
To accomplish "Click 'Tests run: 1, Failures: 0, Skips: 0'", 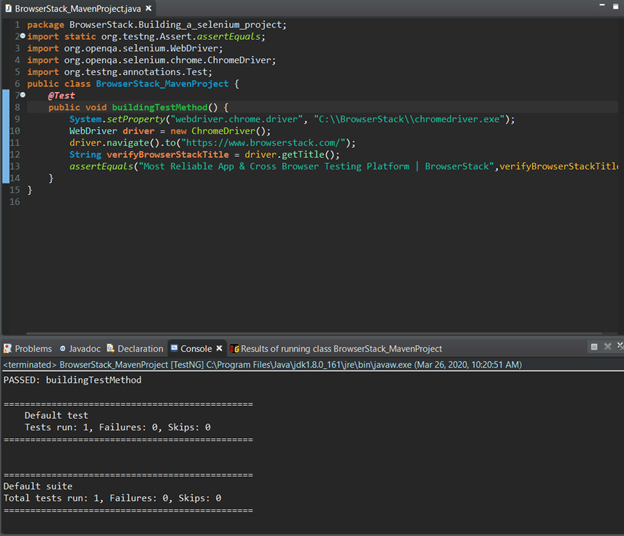I will tap(117, 427).
